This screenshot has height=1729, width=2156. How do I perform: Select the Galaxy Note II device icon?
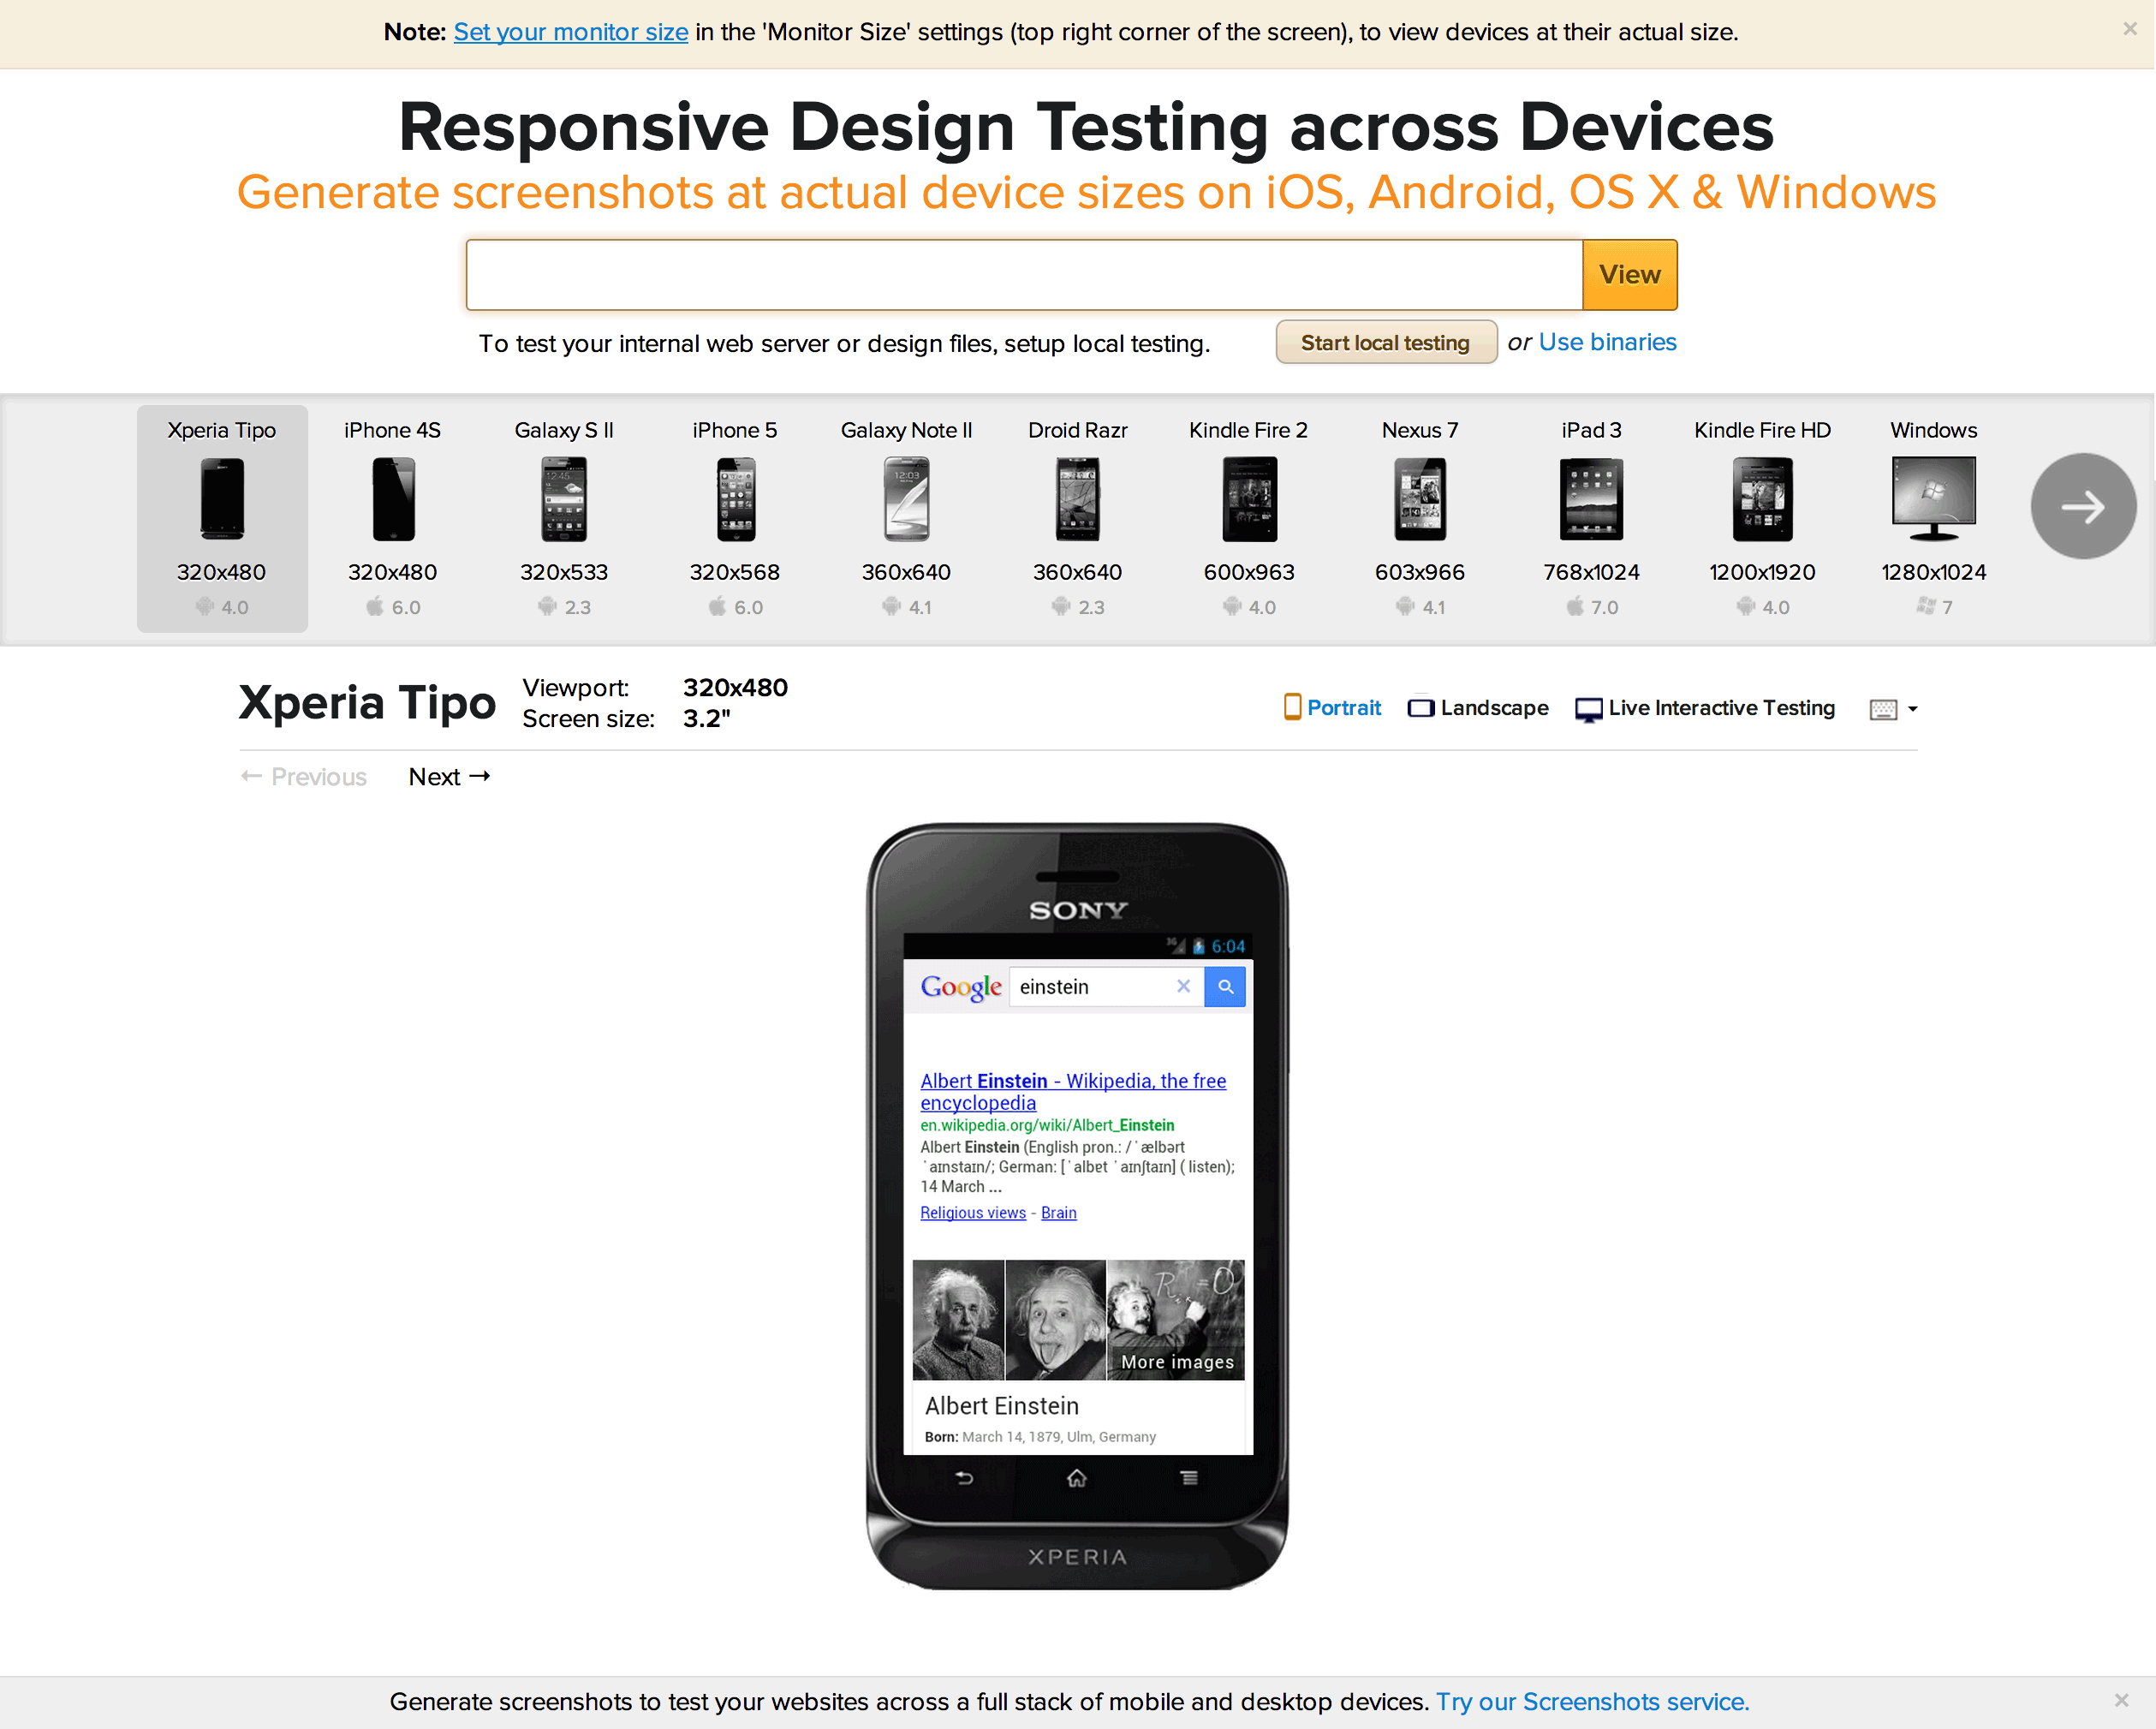(x=907, y=499)
